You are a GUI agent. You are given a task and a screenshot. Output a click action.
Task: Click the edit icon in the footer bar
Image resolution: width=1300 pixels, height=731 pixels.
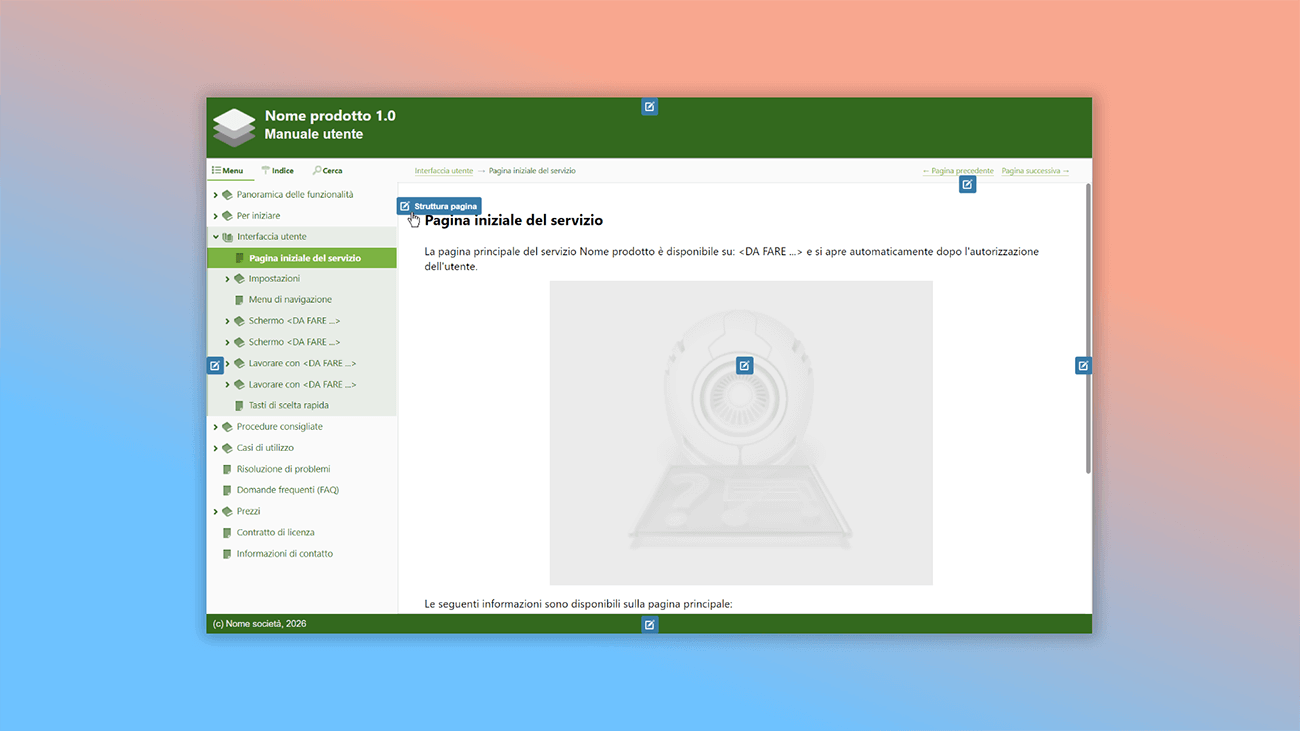(x=650, y=624)
